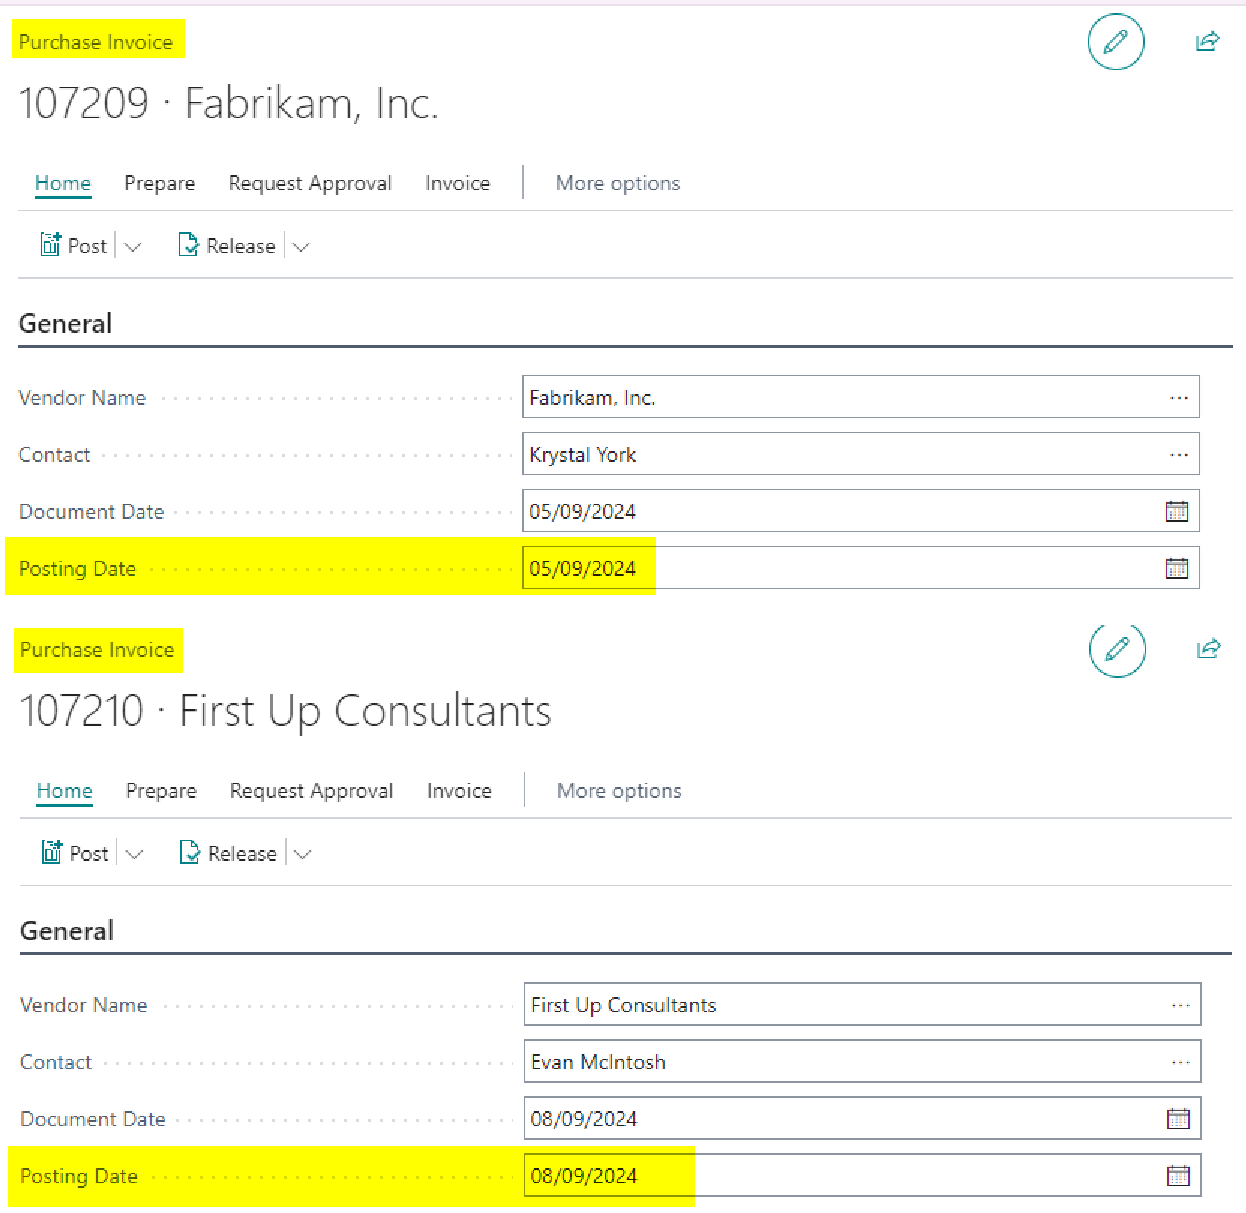Expand the Post dropdown arrow on invoice 107210

pos(135,854)
